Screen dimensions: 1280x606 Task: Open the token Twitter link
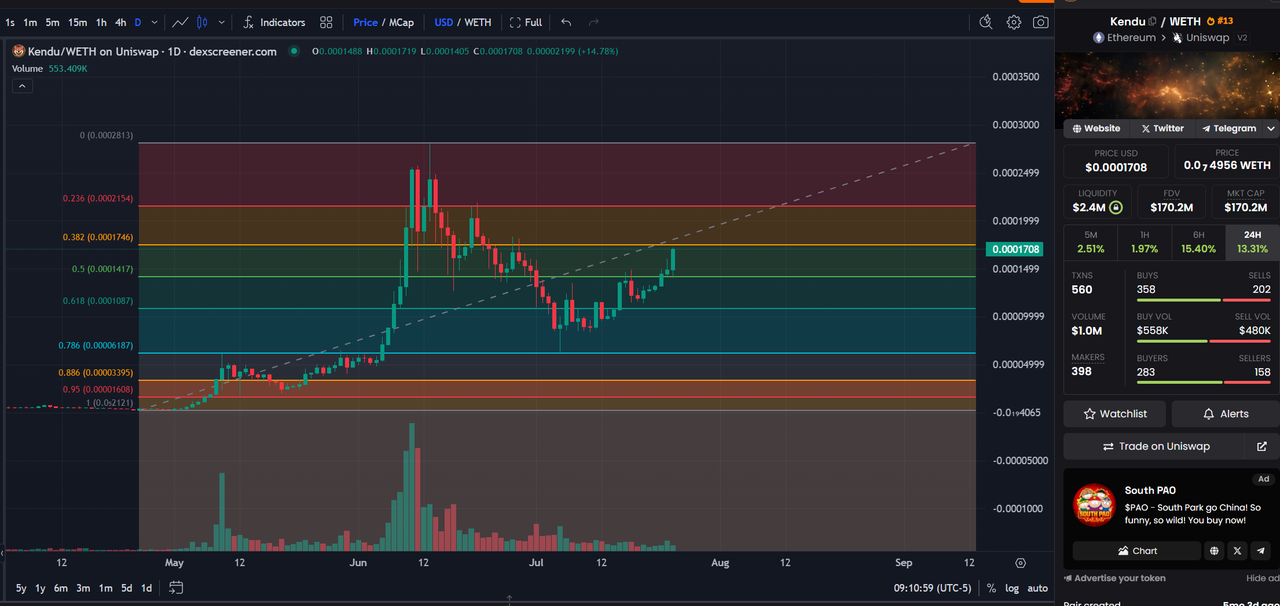[x=1162, y=129]
